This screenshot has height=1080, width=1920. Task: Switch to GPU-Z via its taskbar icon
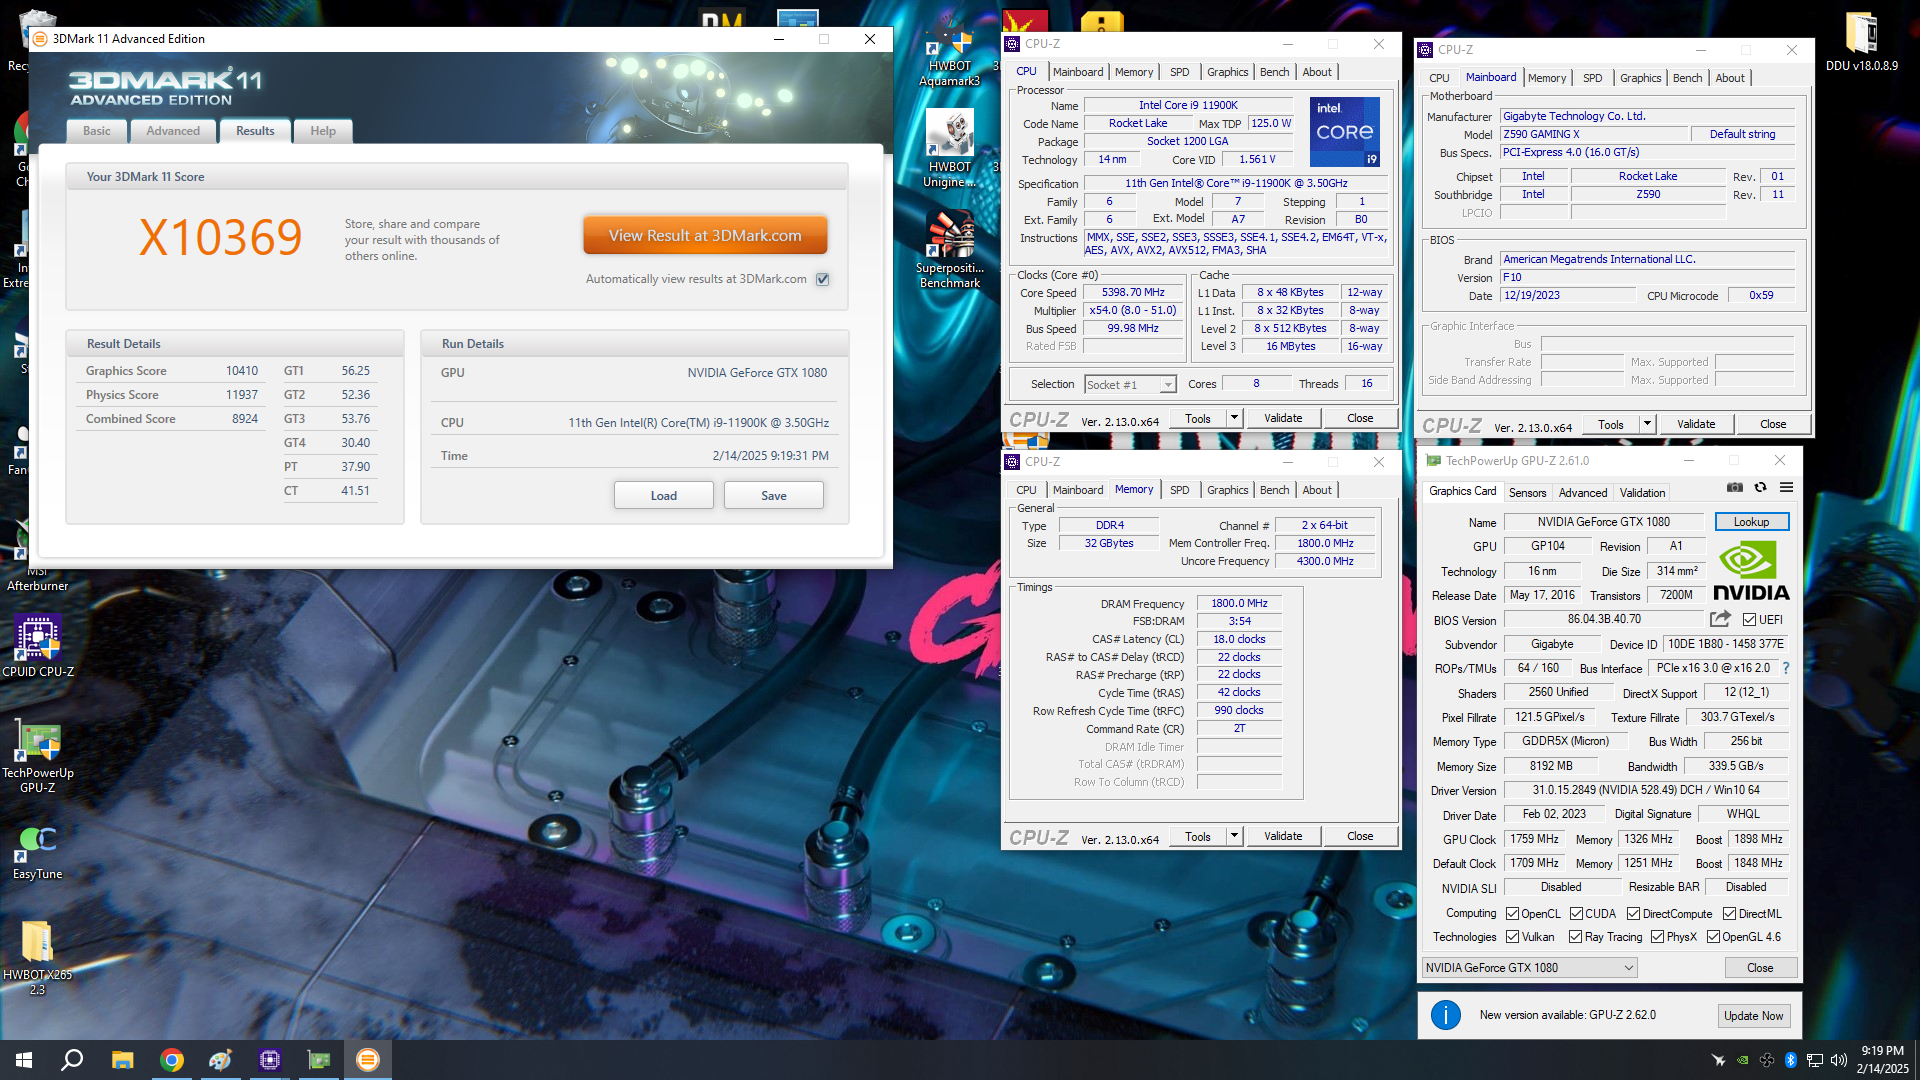(x=319, y=1060)
